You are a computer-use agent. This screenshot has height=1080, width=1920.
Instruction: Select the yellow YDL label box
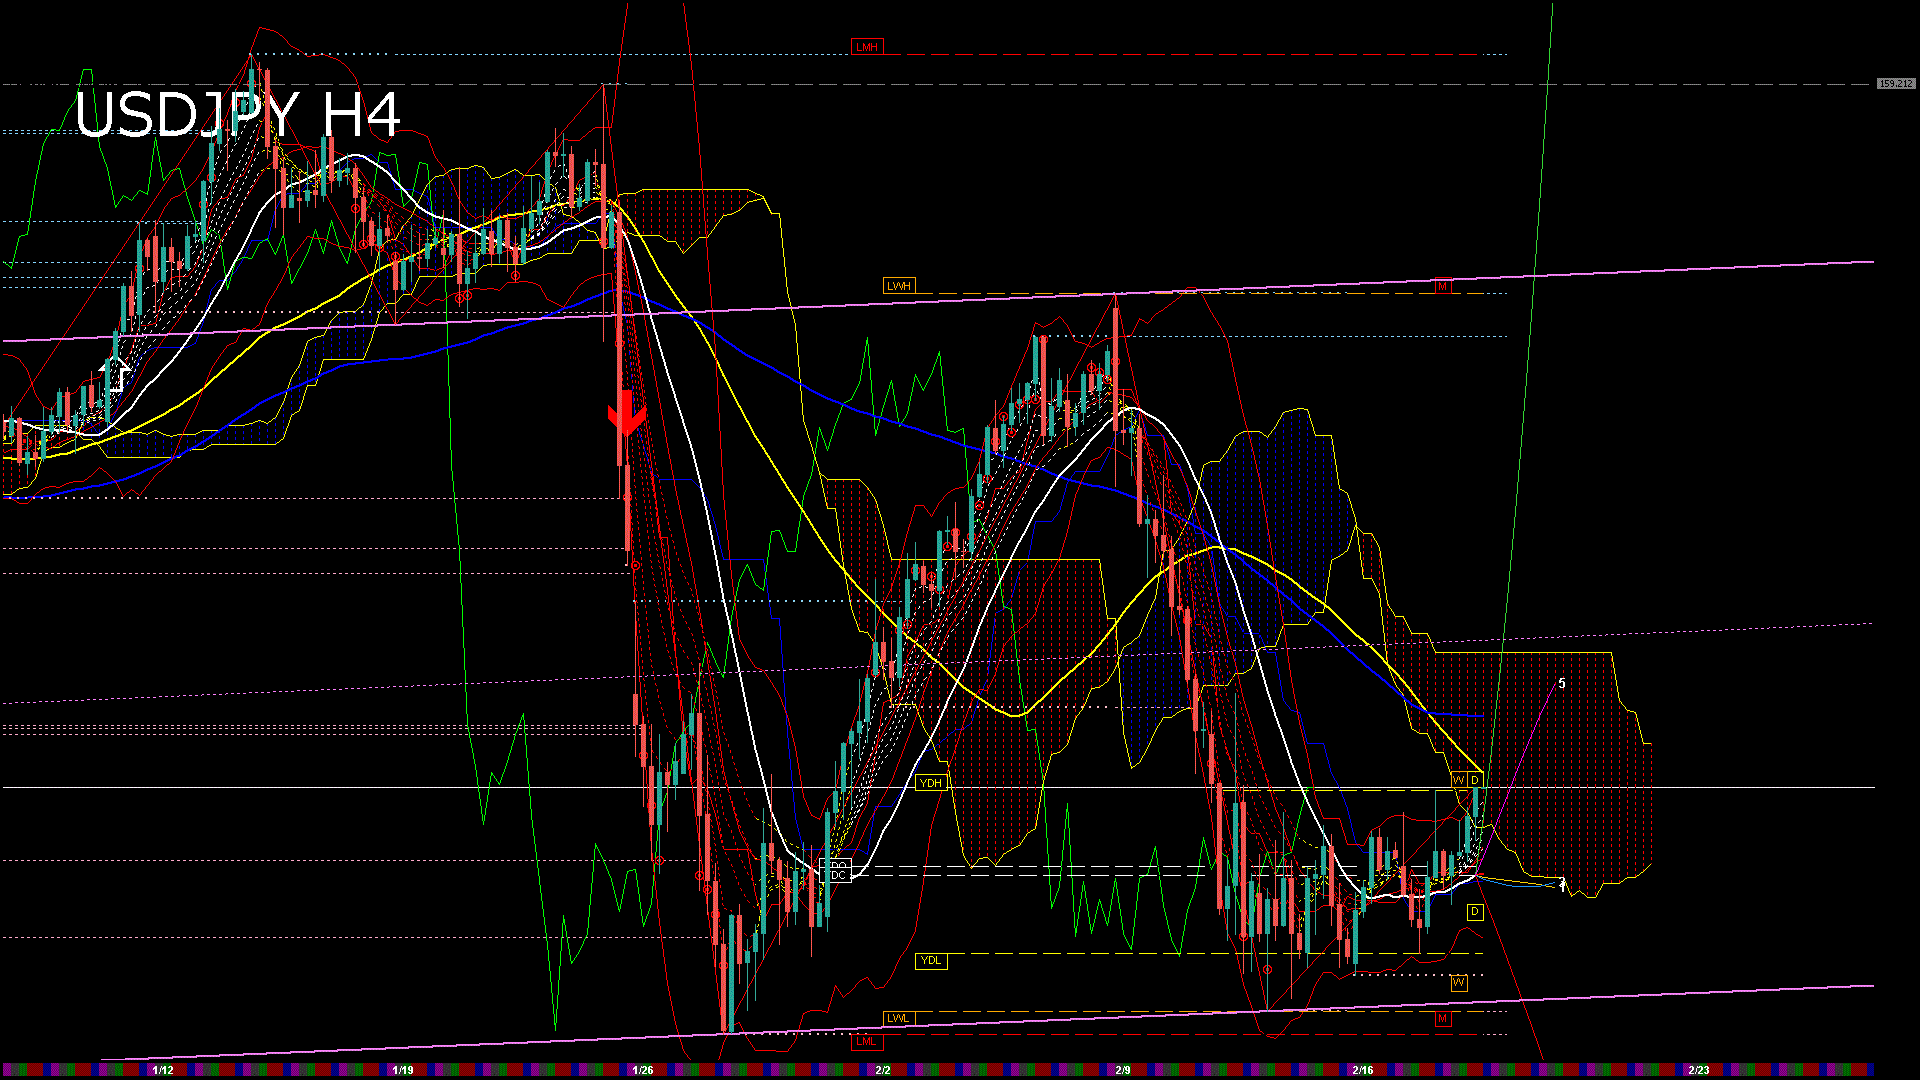pyautogui.click(x=930, y=961)
